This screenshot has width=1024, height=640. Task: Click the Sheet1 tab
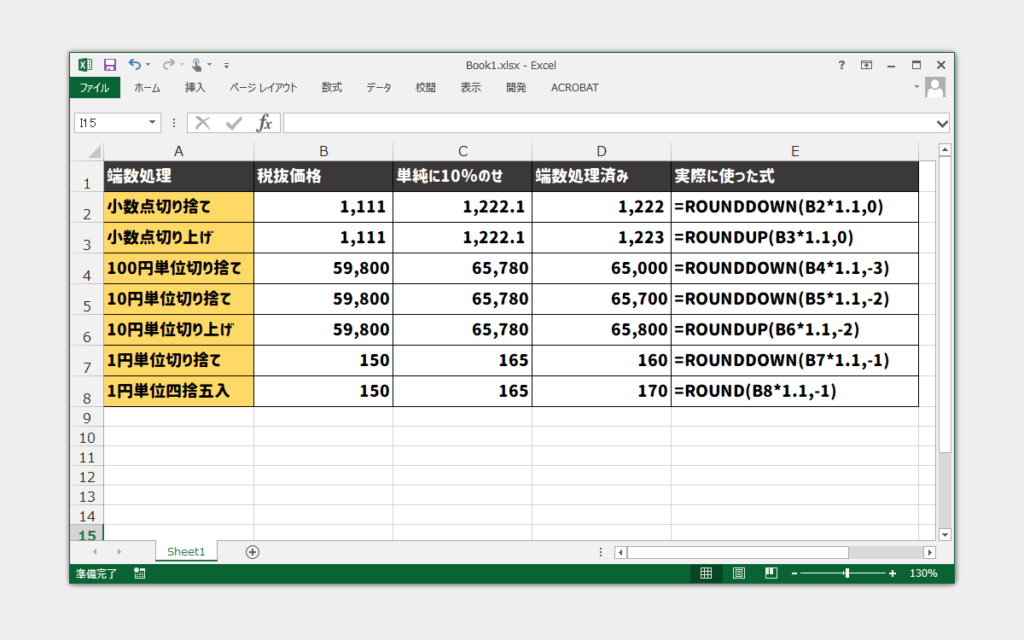coord(186,551)
